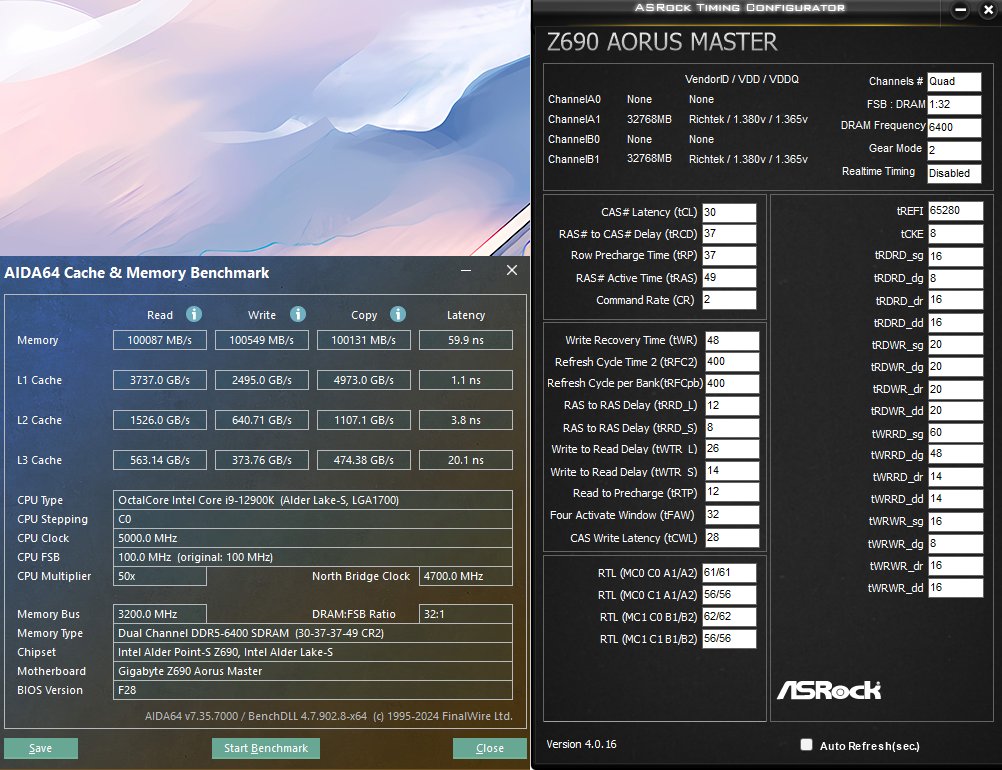This screenshot has height=770, width=1002.
Task: Click the tREFI field showing 65280
Action: [955, 211]
